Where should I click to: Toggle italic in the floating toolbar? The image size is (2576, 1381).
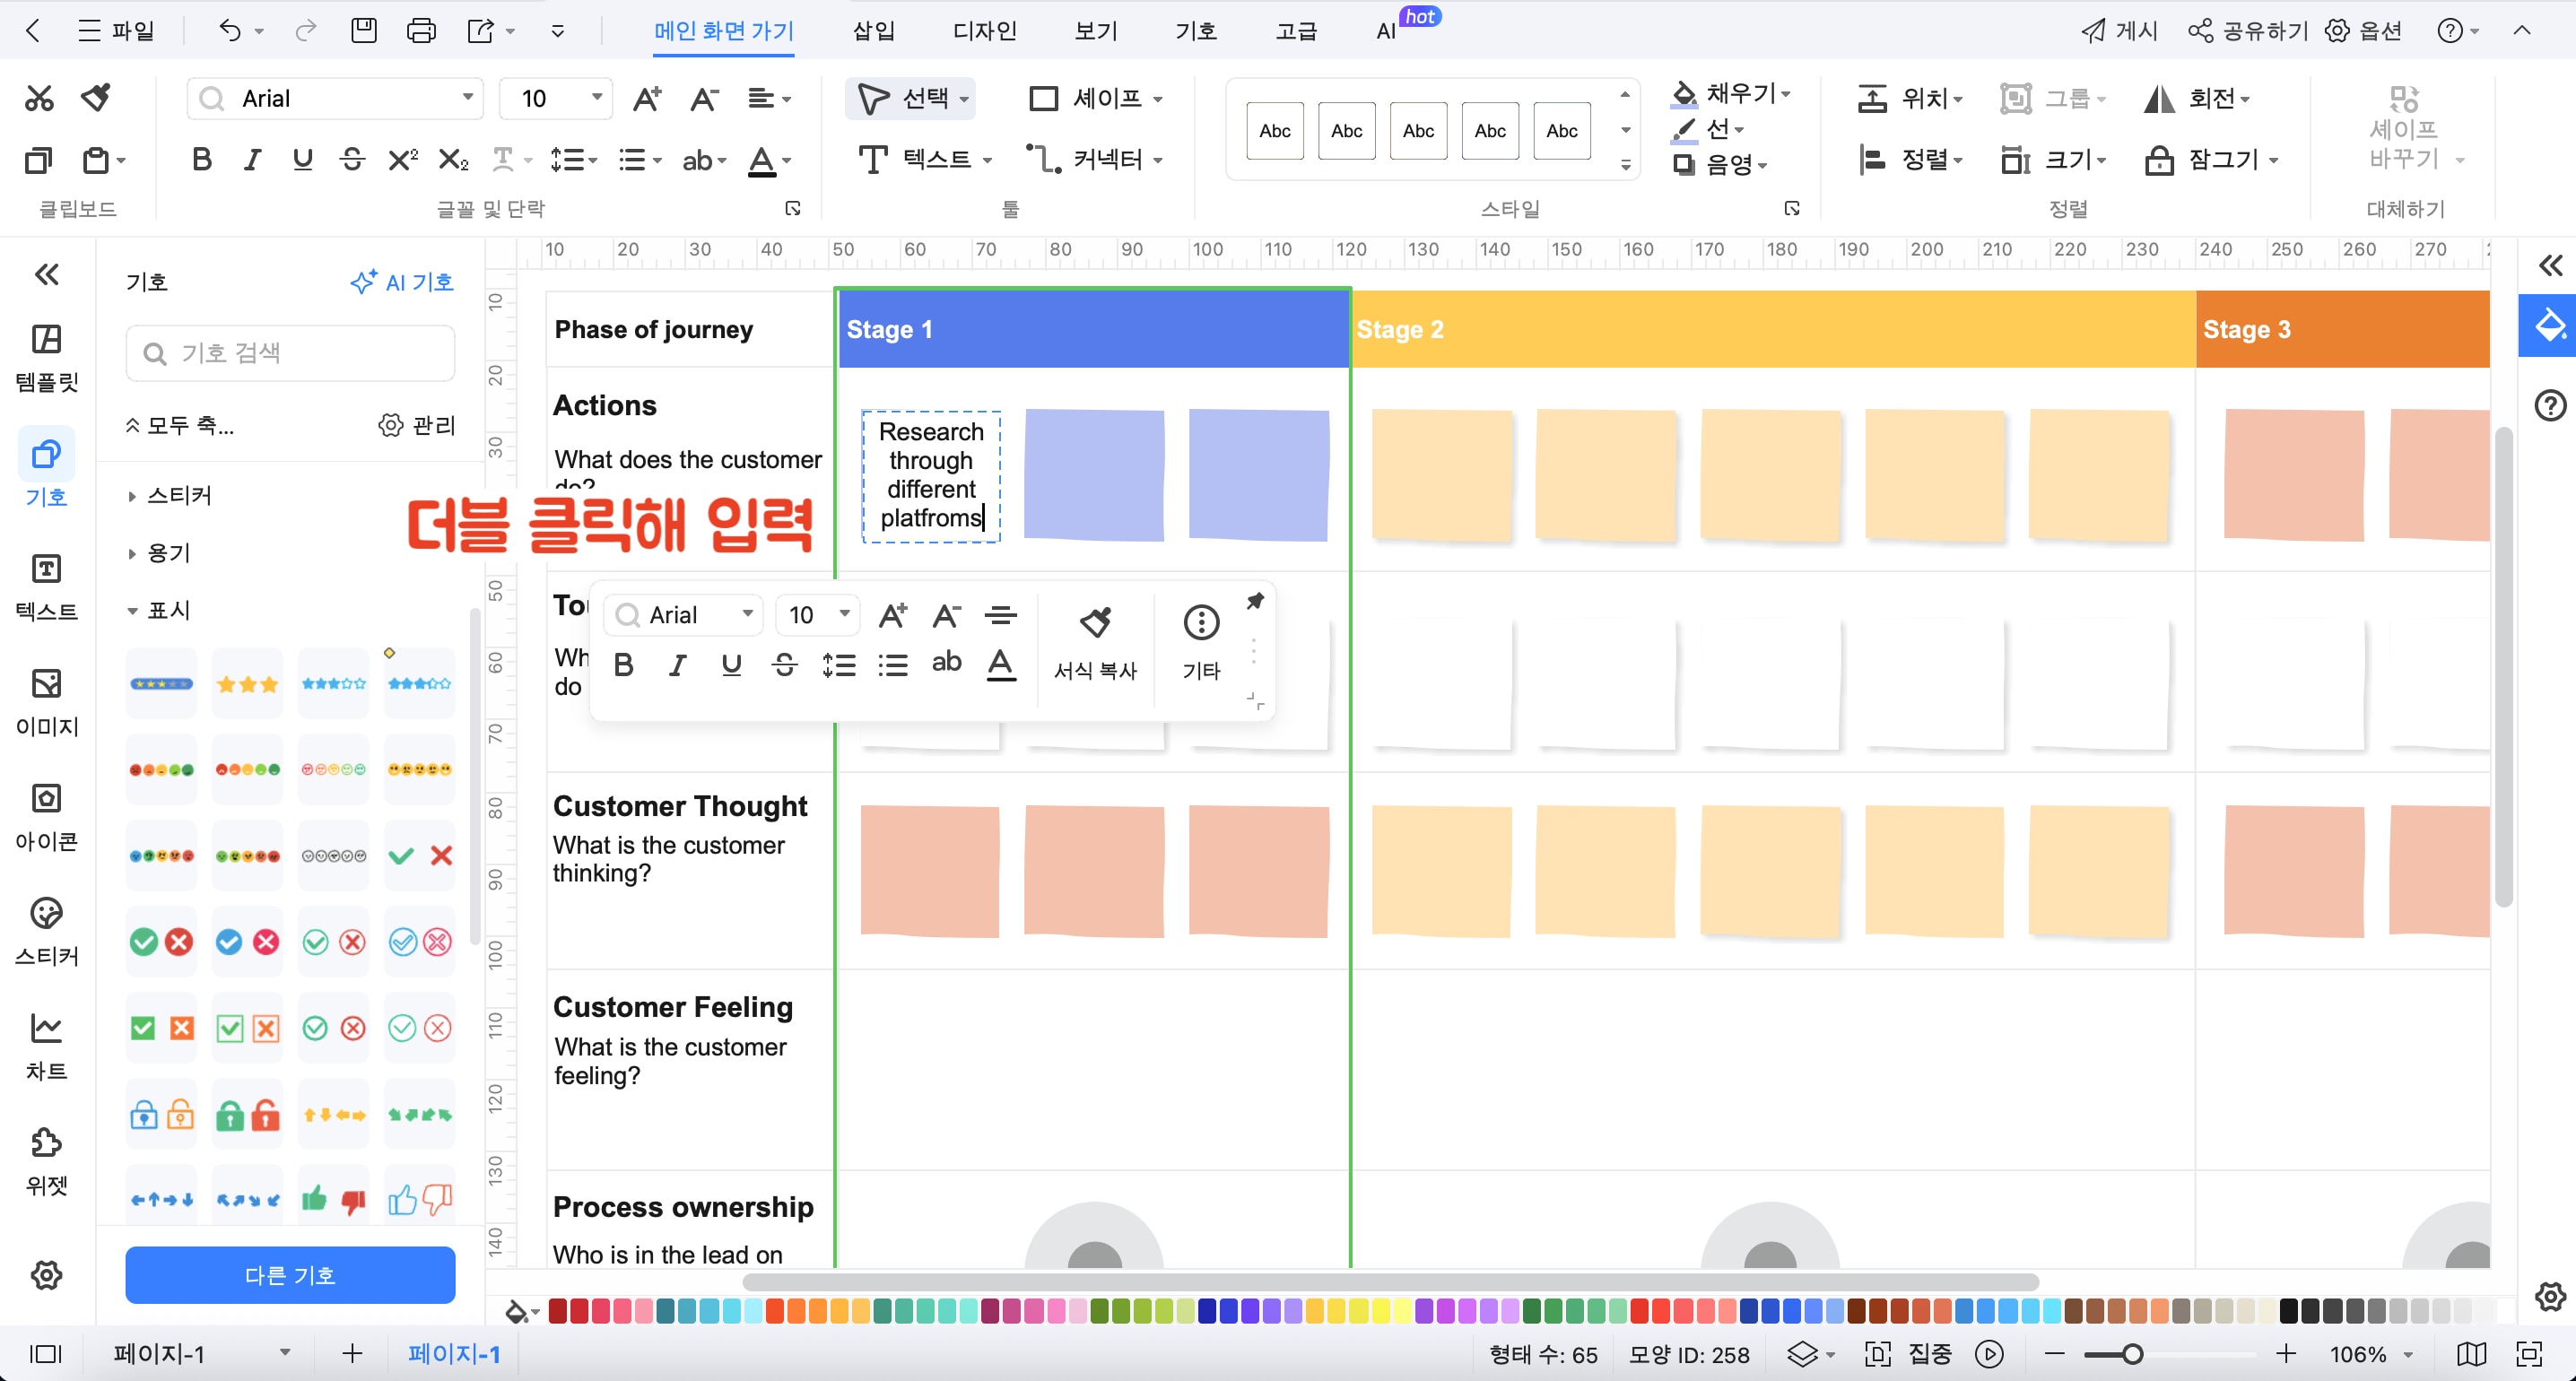pyautogui.click(x=677, y=665)
